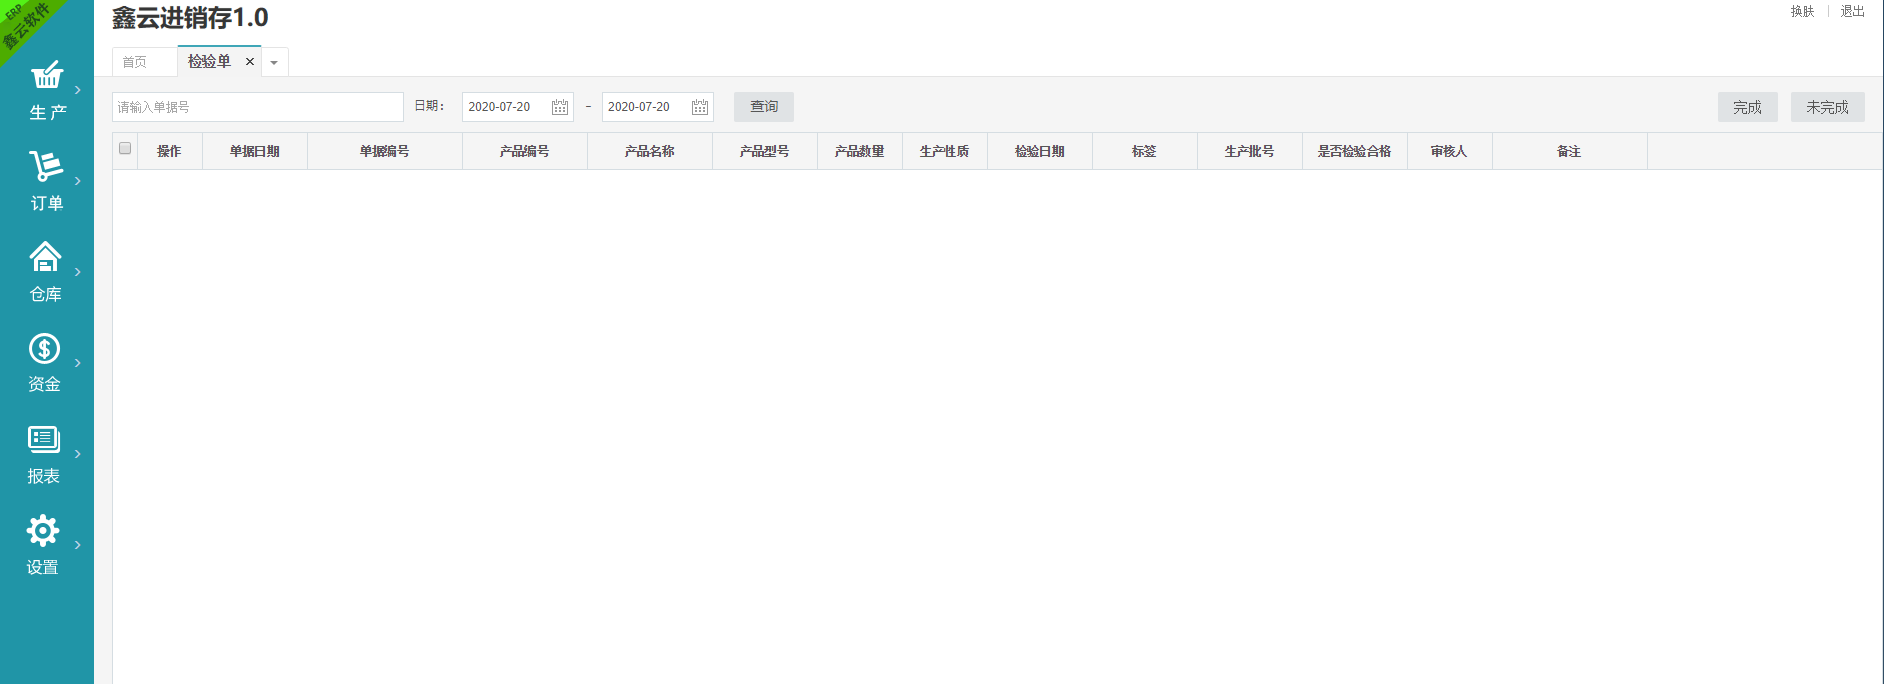This screenshot has height=684, width=1884.
Task: Close the 检验单 tab
Action: click(x=250, y=62)
